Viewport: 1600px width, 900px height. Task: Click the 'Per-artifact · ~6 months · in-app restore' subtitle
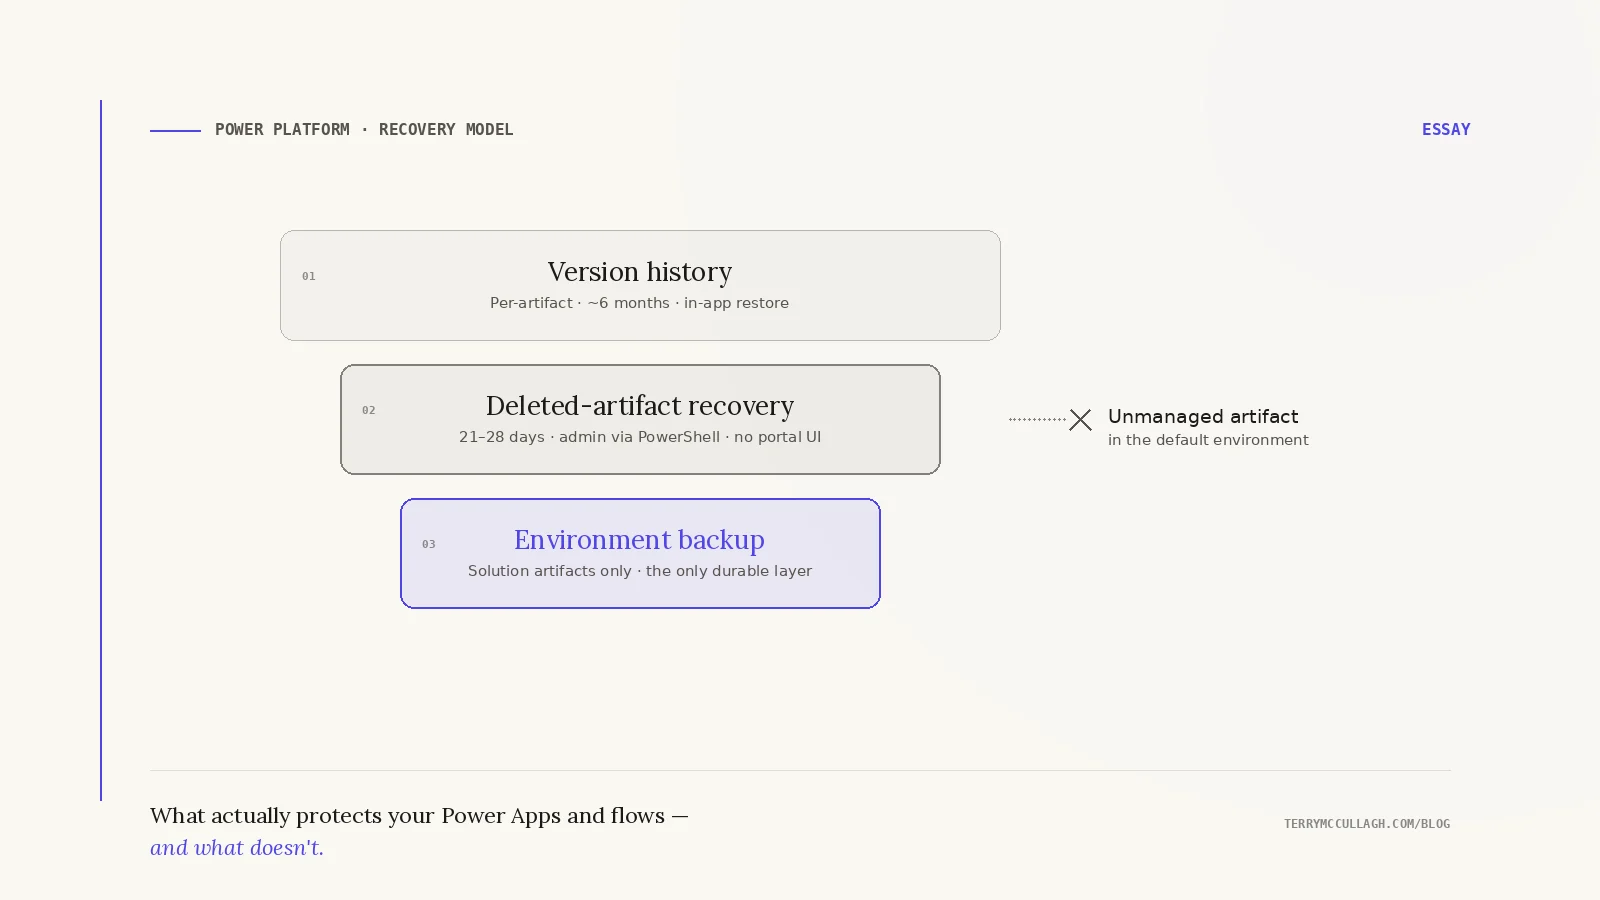pos(640,303)
